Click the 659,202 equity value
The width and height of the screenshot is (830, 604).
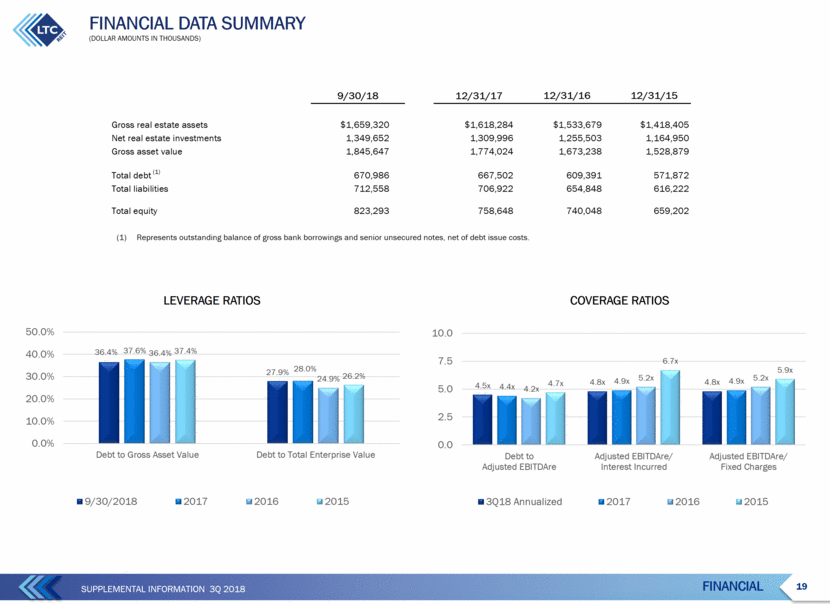point(671,211)
